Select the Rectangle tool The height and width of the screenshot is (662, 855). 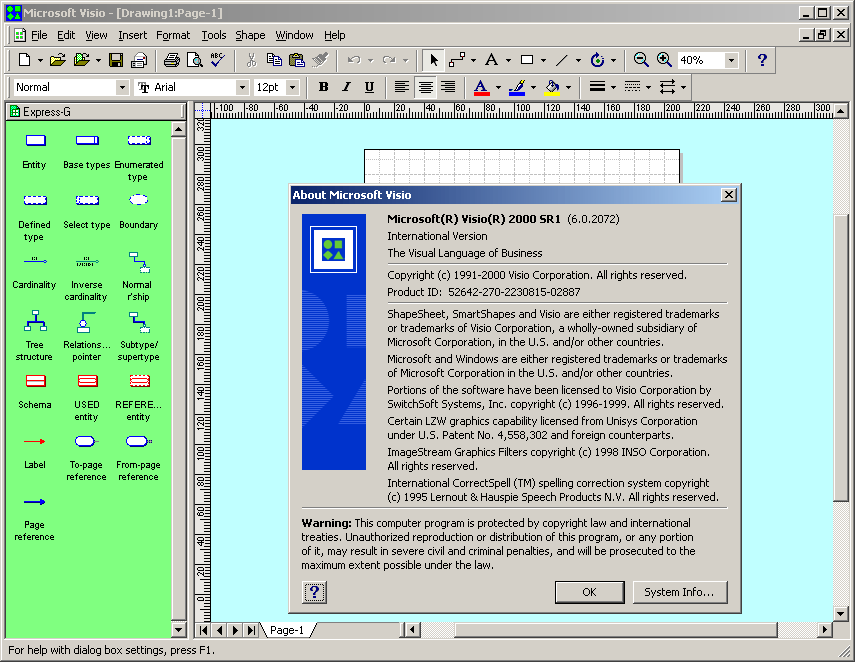tap(527, 60)
